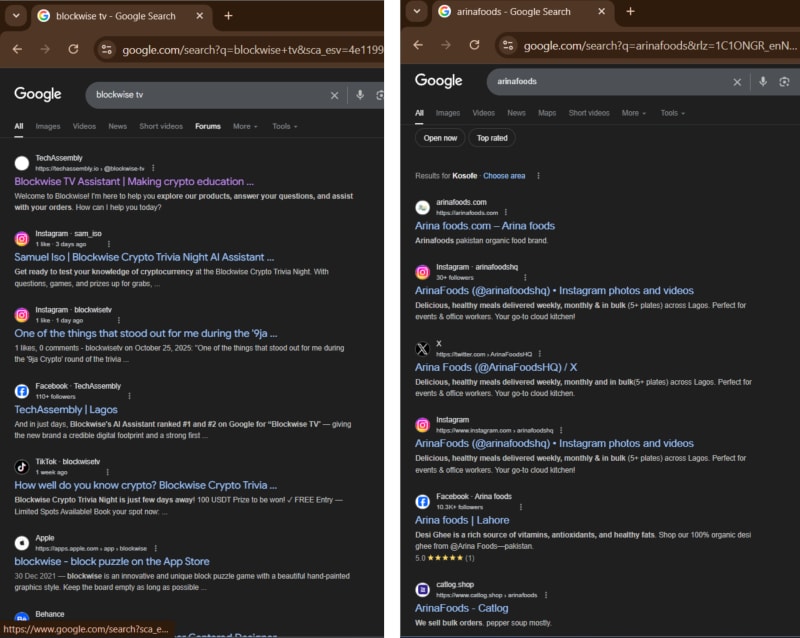Start voice search in blockwise tv window
The width and height of the screenshot is (800, 638).
360,95
